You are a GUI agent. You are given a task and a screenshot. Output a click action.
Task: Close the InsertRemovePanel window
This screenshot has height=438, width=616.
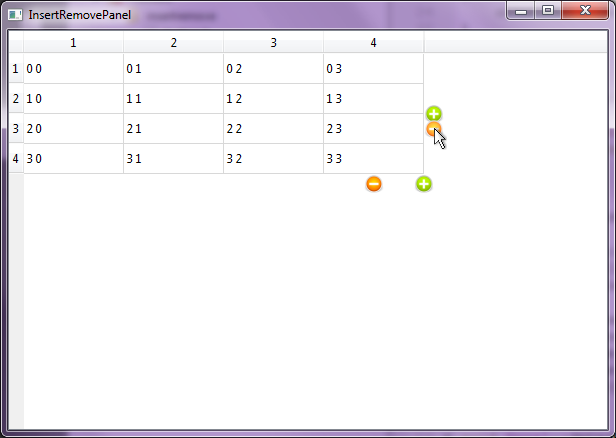click(x=585, y=11)
